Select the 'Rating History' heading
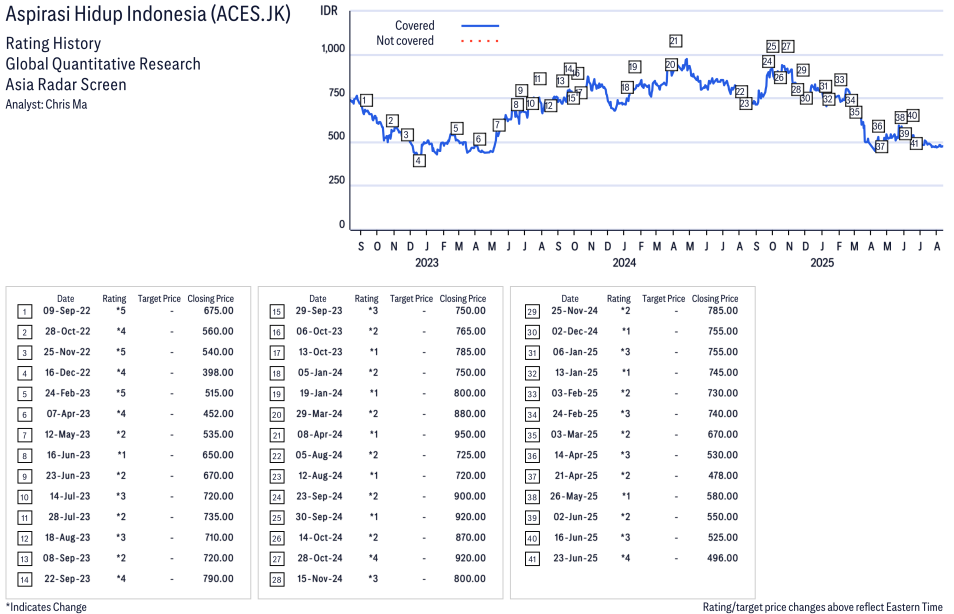This screenshot has width=954, height=614. tap(54, 44)
